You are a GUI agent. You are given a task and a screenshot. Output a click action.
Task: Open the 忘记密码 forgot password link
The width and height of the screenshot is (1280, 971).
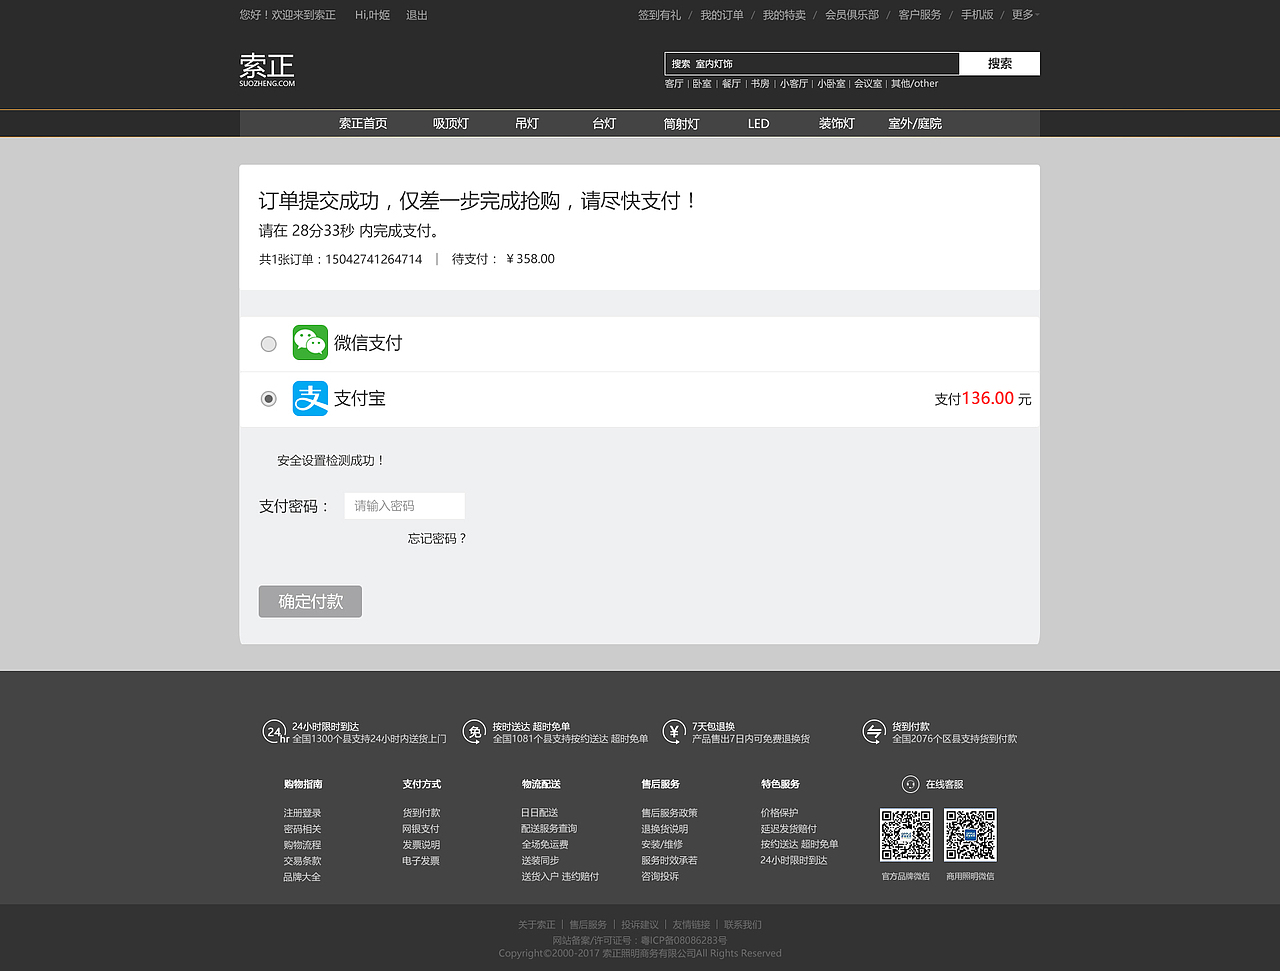pos(437,537)
